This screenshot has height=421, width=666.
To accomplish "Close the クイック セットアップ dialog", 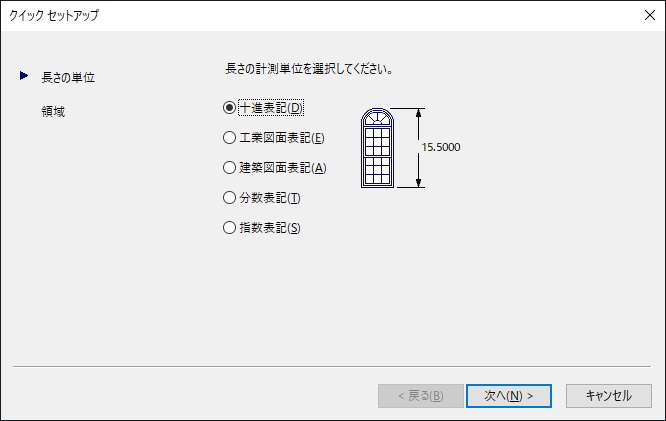I will [649, 15].
